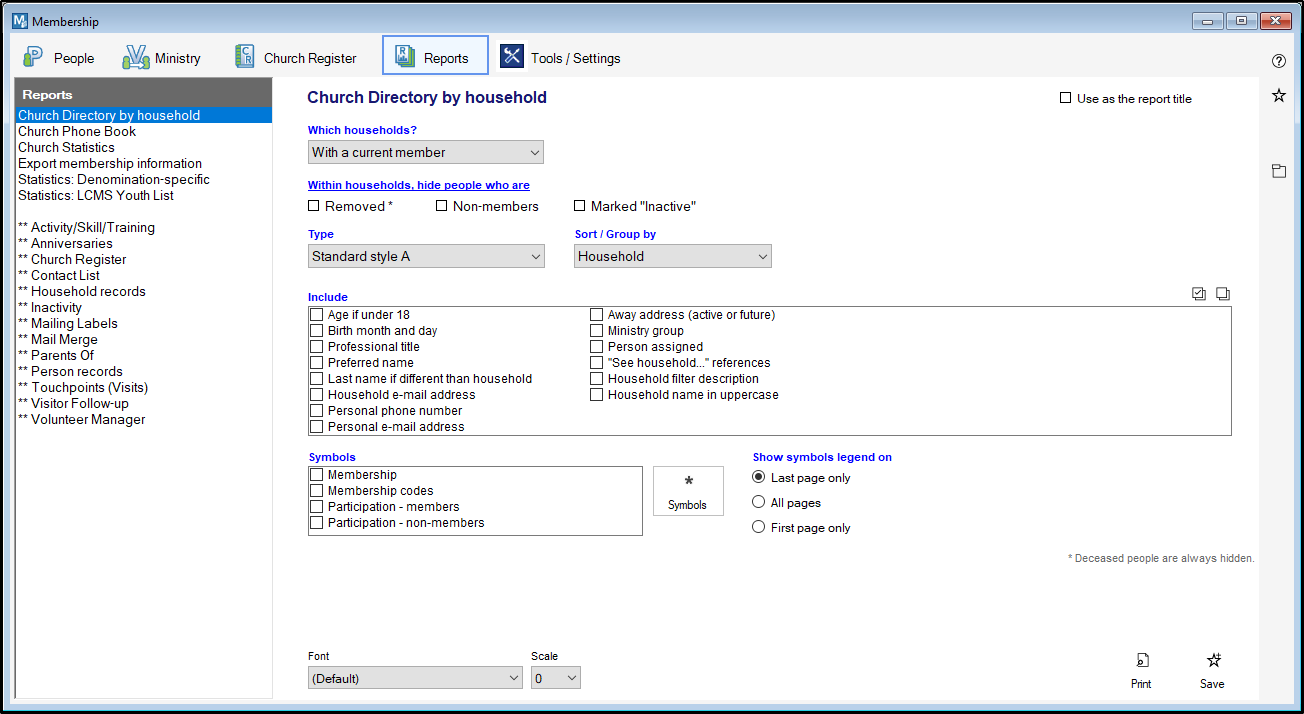
Task: Check Use as the report title
Action: 1066,99
